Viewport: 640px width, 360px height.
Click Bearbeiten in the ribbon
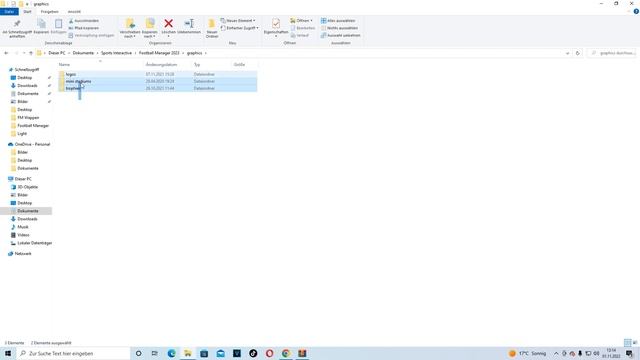coord(302,28)
